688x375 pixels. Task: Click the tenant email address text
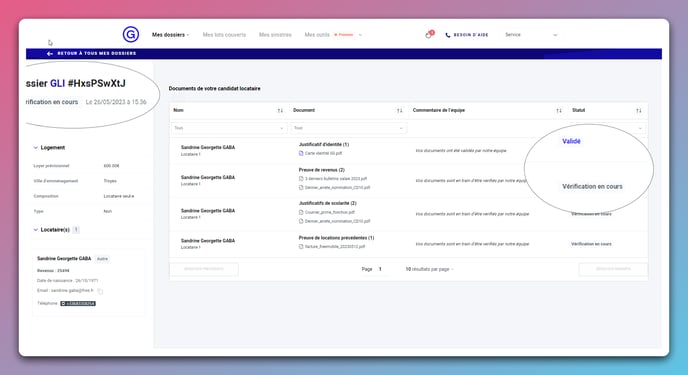tap(72, 291)
